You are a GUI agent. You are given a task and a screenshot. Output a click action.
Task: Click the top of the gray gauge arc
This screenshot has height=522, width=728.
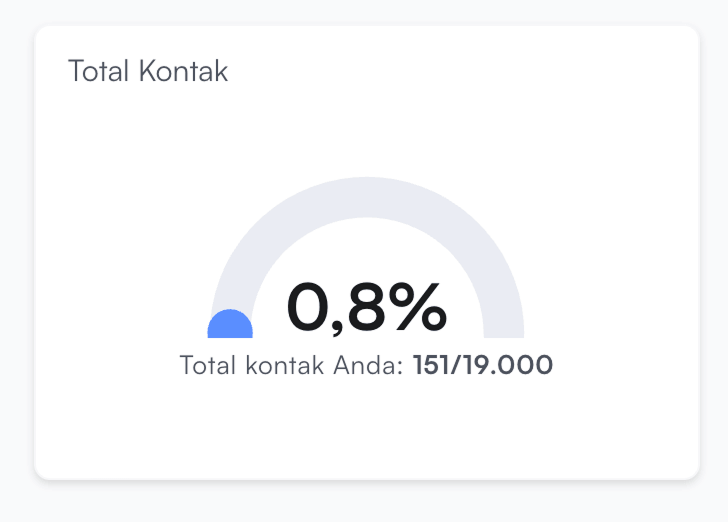click(367, 197)
